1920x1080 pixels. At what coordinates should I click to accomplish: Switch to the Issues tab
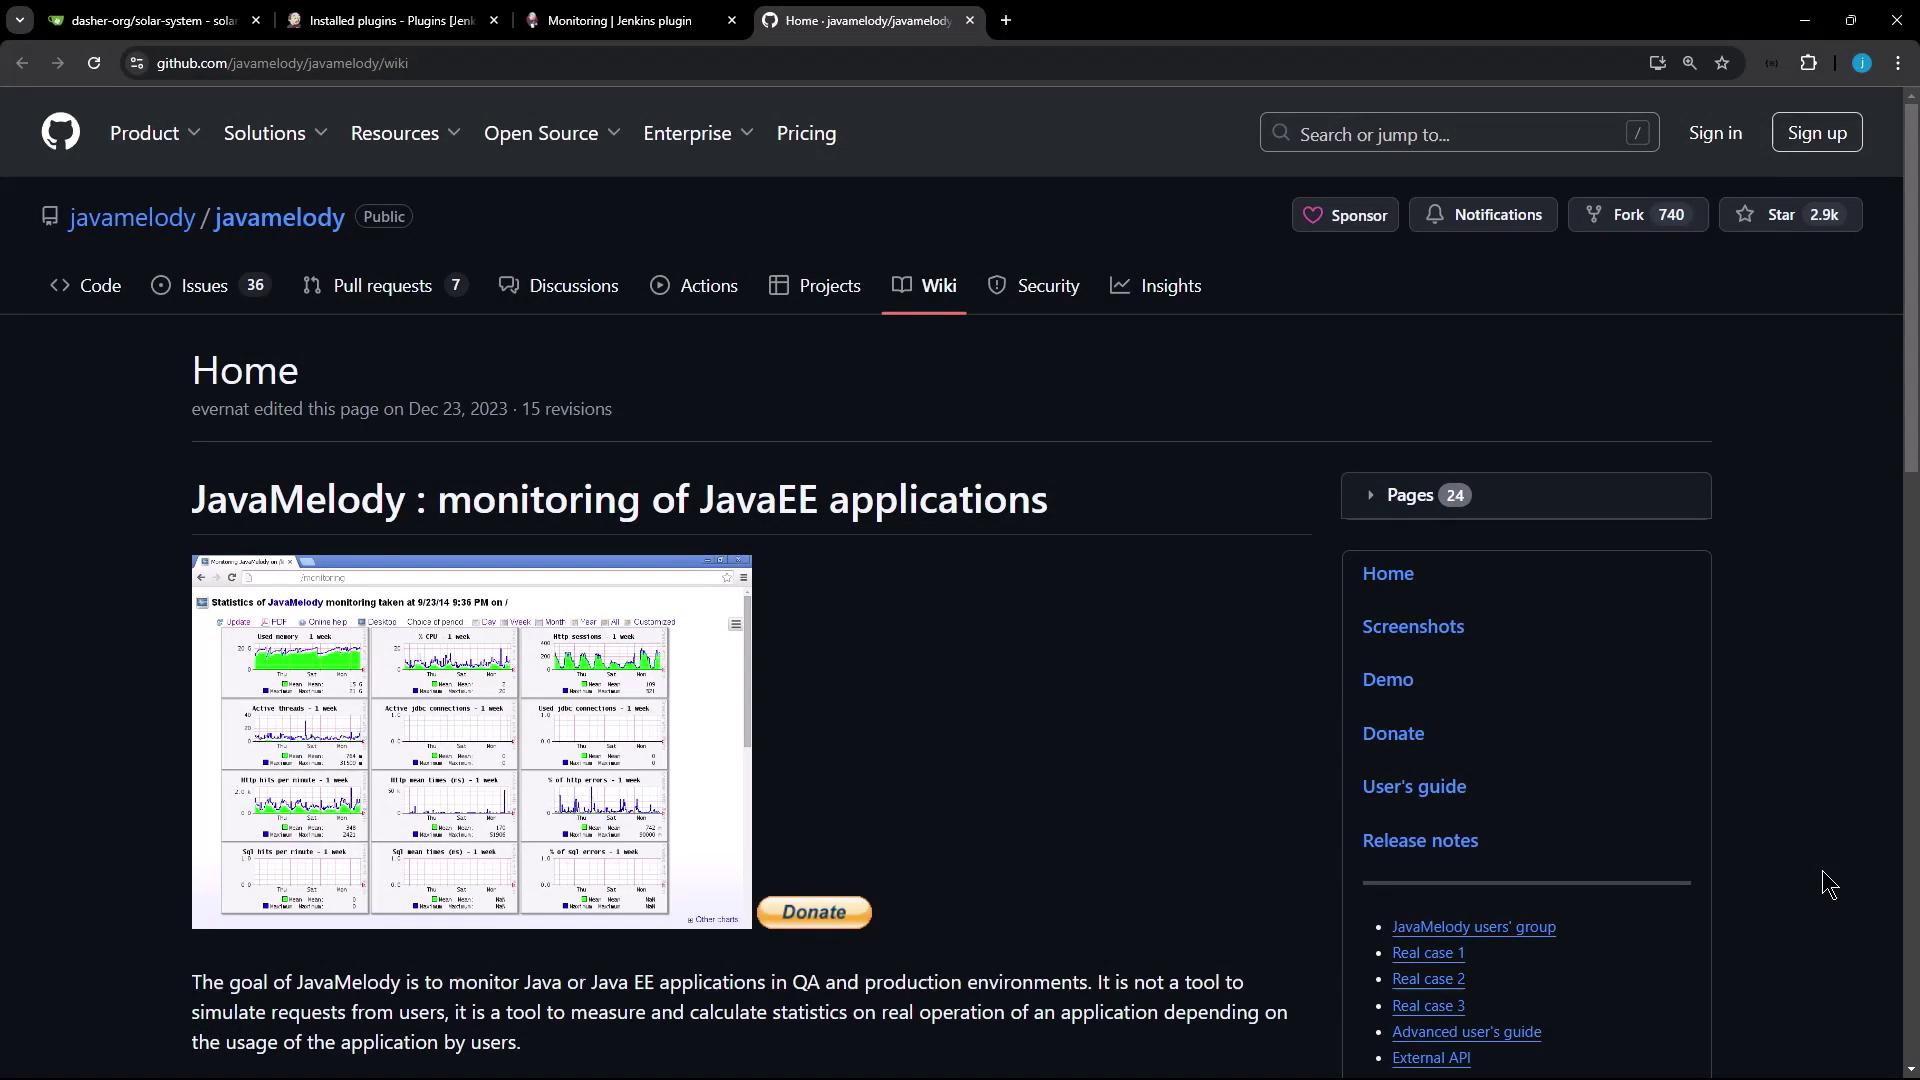pyautogui.click(x=205, y=286)
